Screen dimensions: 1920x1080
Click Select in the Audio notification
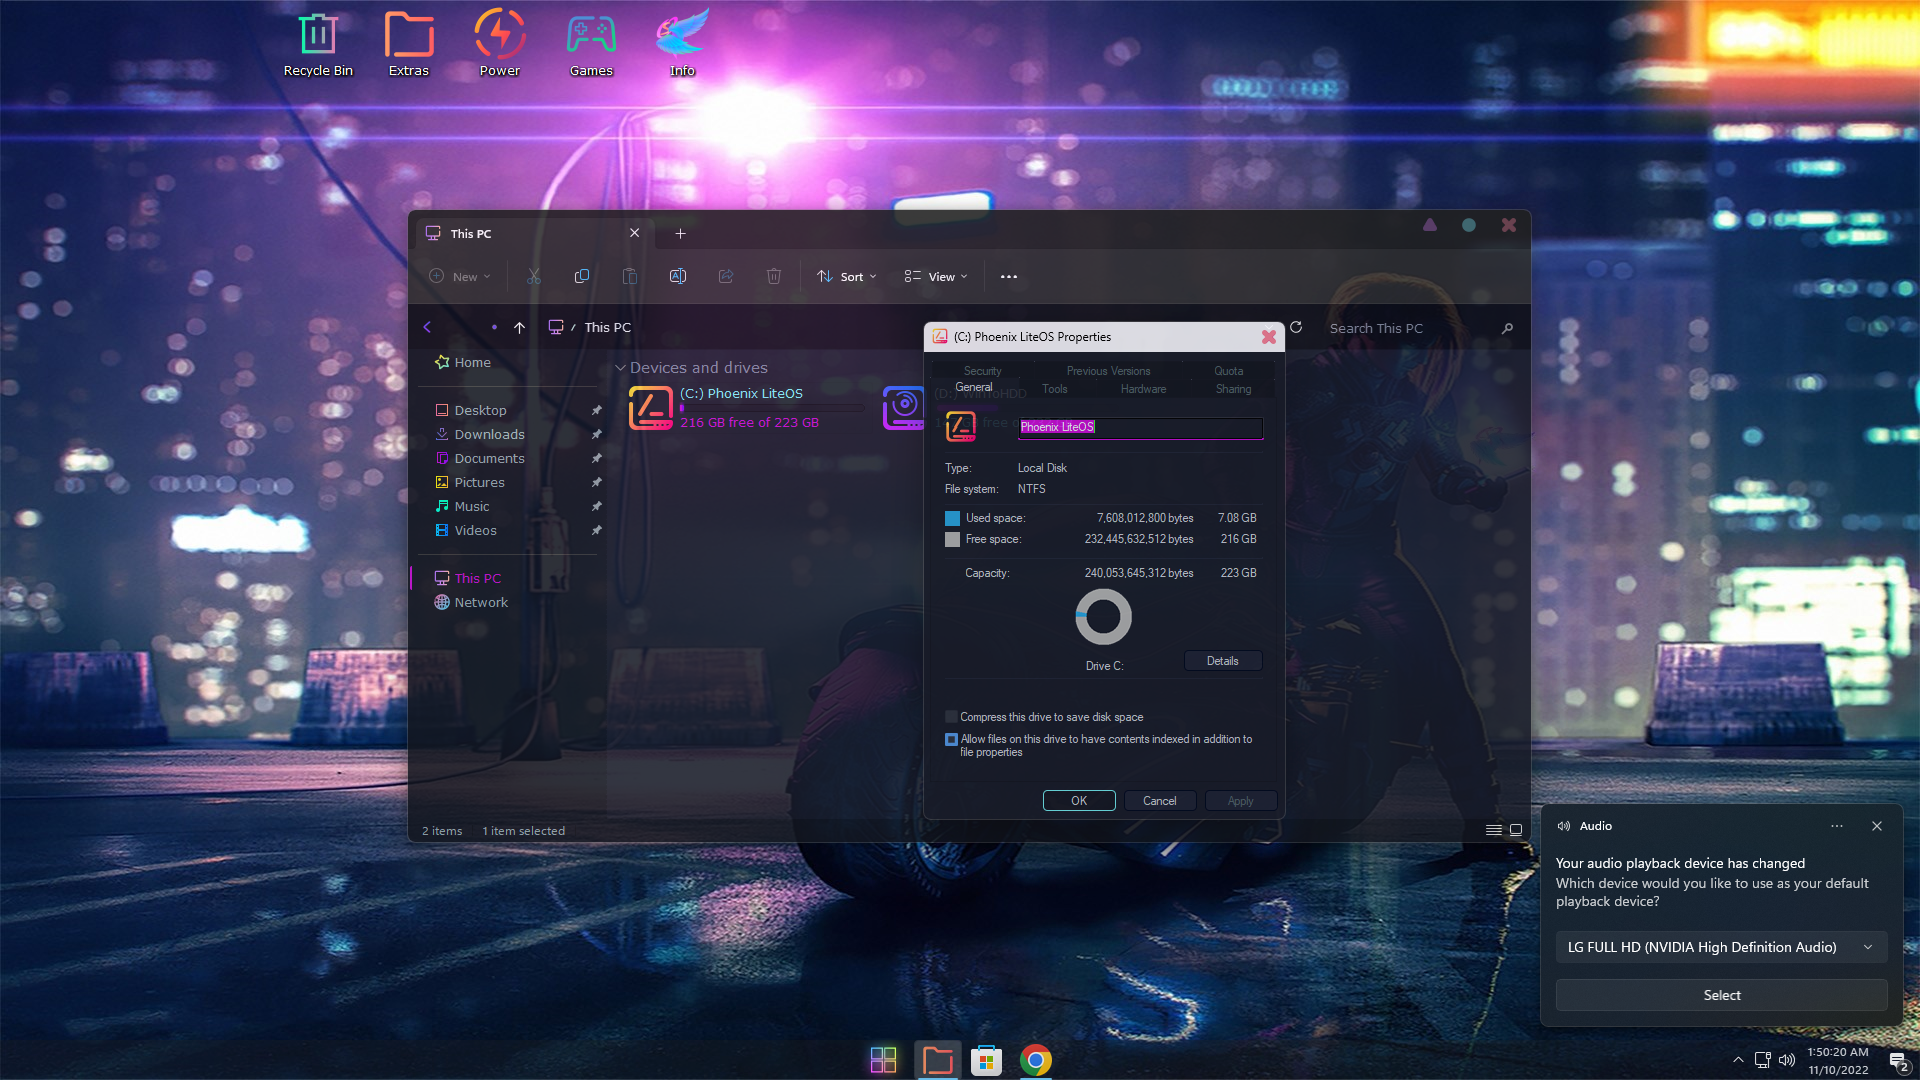coord(1721,995)
